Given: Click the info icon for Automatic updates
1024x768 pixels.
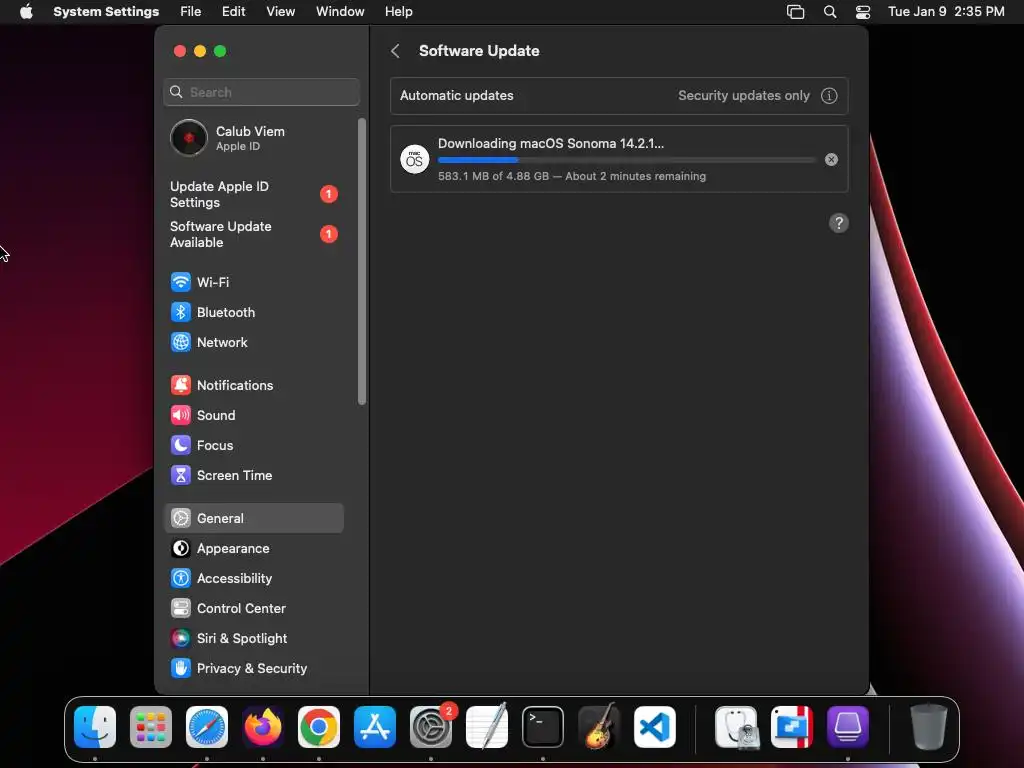Looking at the screenshot, I should [x=829, y=95].
